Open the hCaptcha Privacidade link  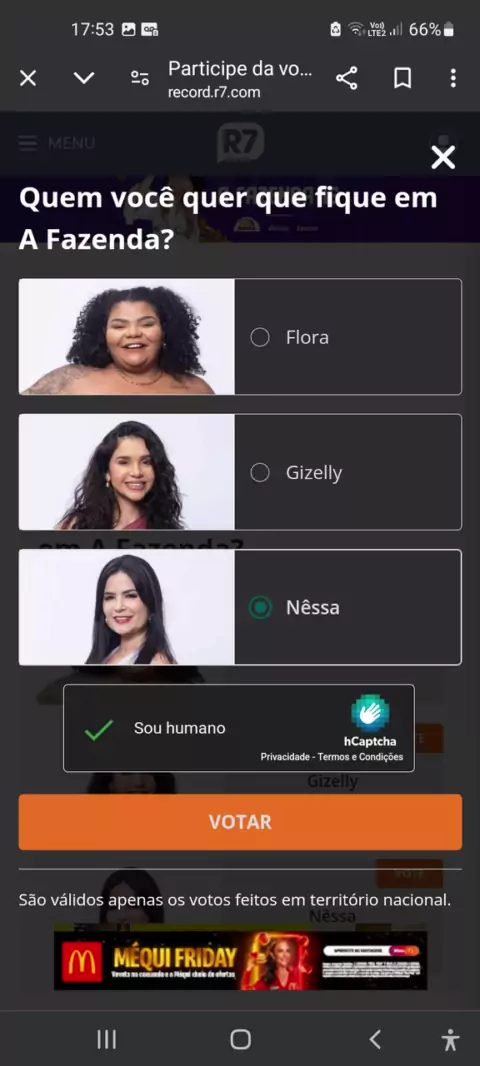click(285, 757)
